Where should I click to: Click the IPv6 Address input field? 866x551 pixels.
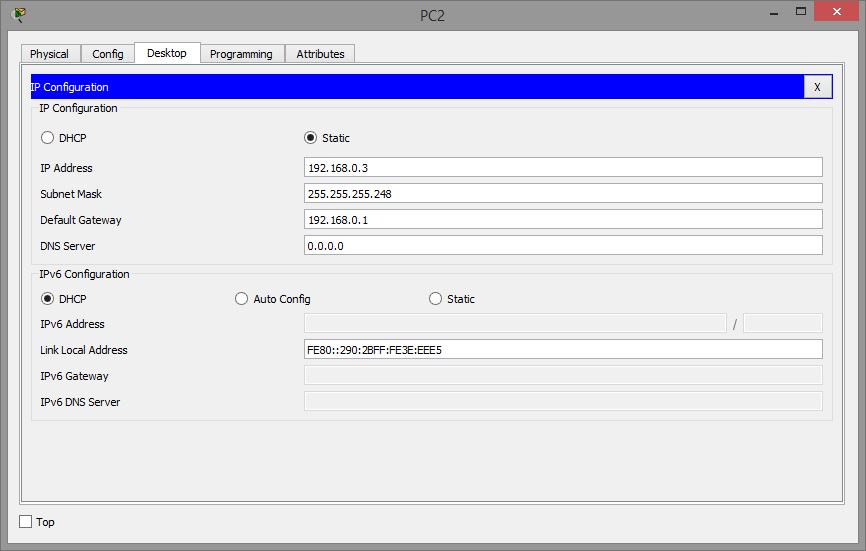515,323
